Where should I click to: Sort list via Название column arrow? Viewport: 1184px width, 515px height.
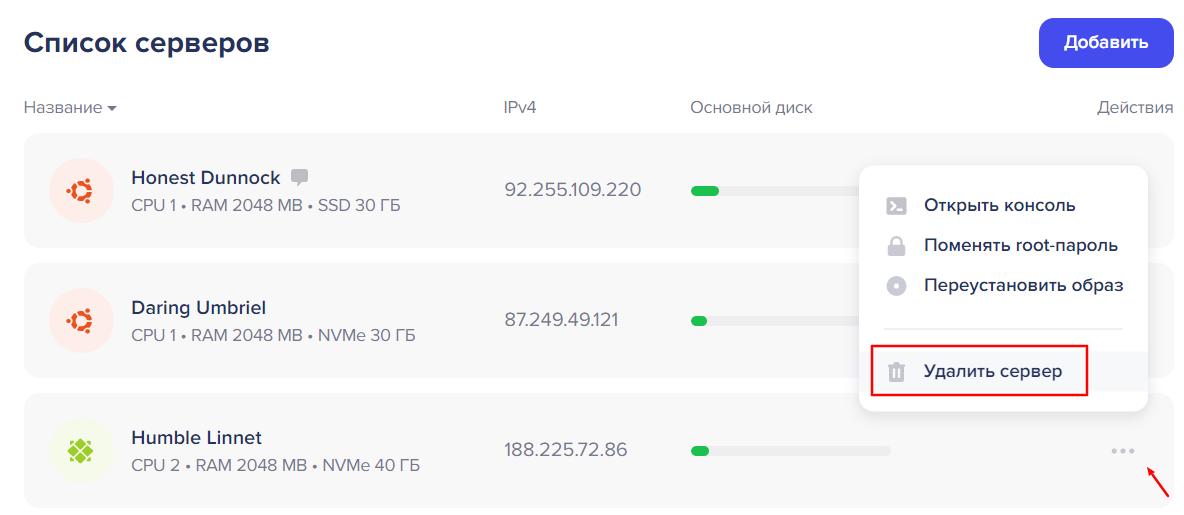click(x=112, y=109)
